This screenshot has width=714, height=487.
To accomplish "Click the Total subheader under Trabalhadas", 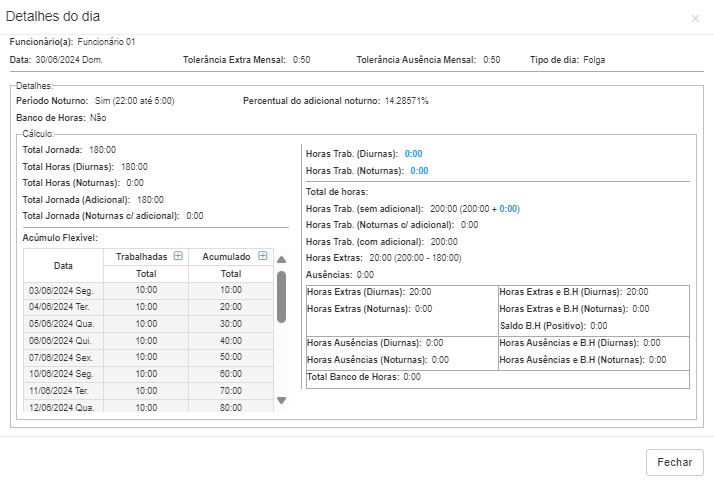I will click(x=146, y=273).
